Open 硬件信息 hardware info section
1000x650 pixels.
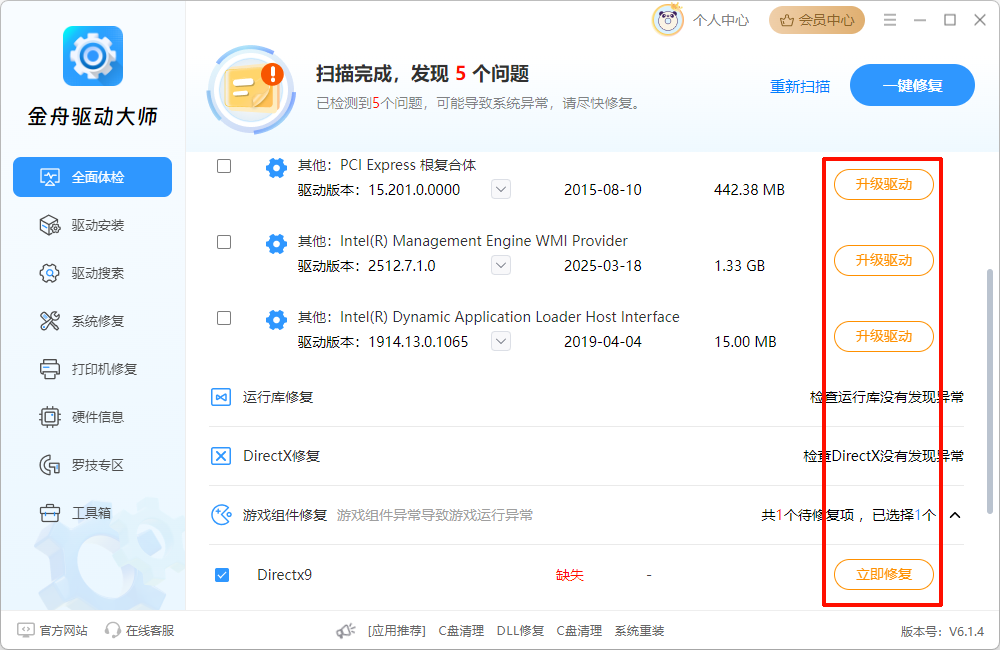pyautogui.click(x=92, y=417)
